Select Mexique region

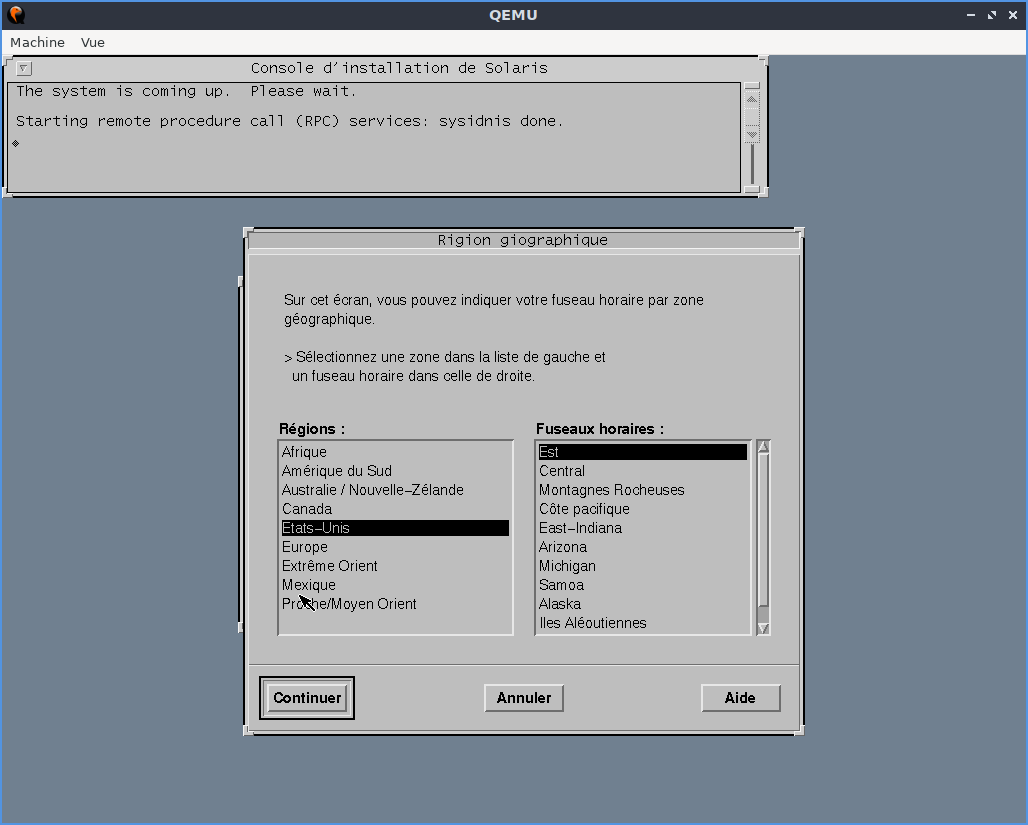click(395, 585)
